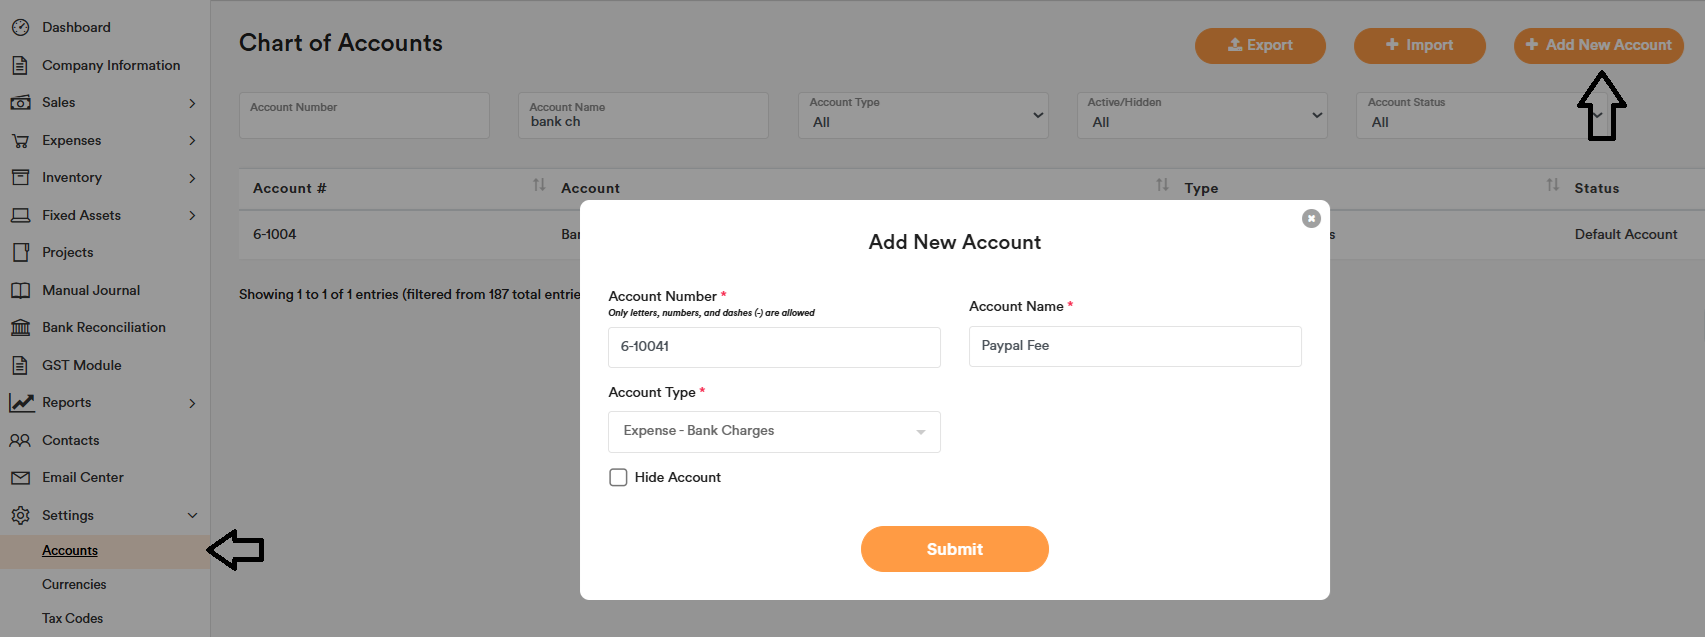Open Currencies under Settings

click(74, 585)
